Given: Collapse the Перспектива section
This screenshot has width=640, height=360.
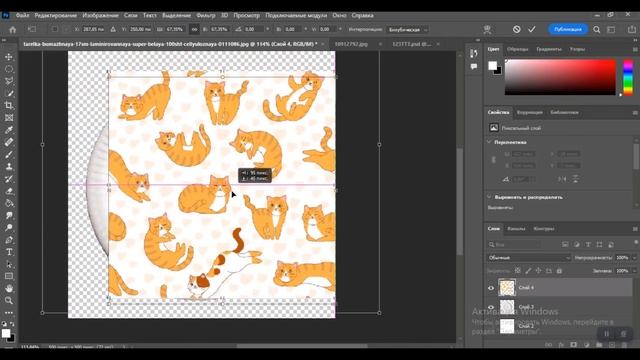Looking at the screenshot, I should [x=489, y=142].
